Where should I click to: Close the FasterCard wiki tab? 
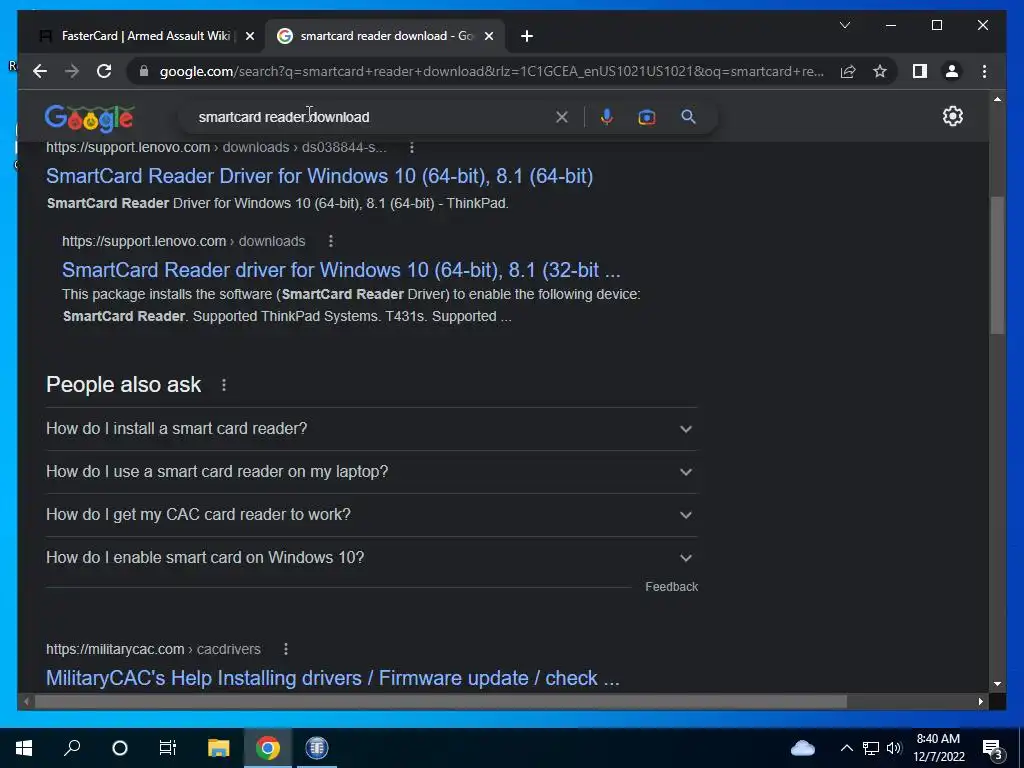tap(249, 36)
